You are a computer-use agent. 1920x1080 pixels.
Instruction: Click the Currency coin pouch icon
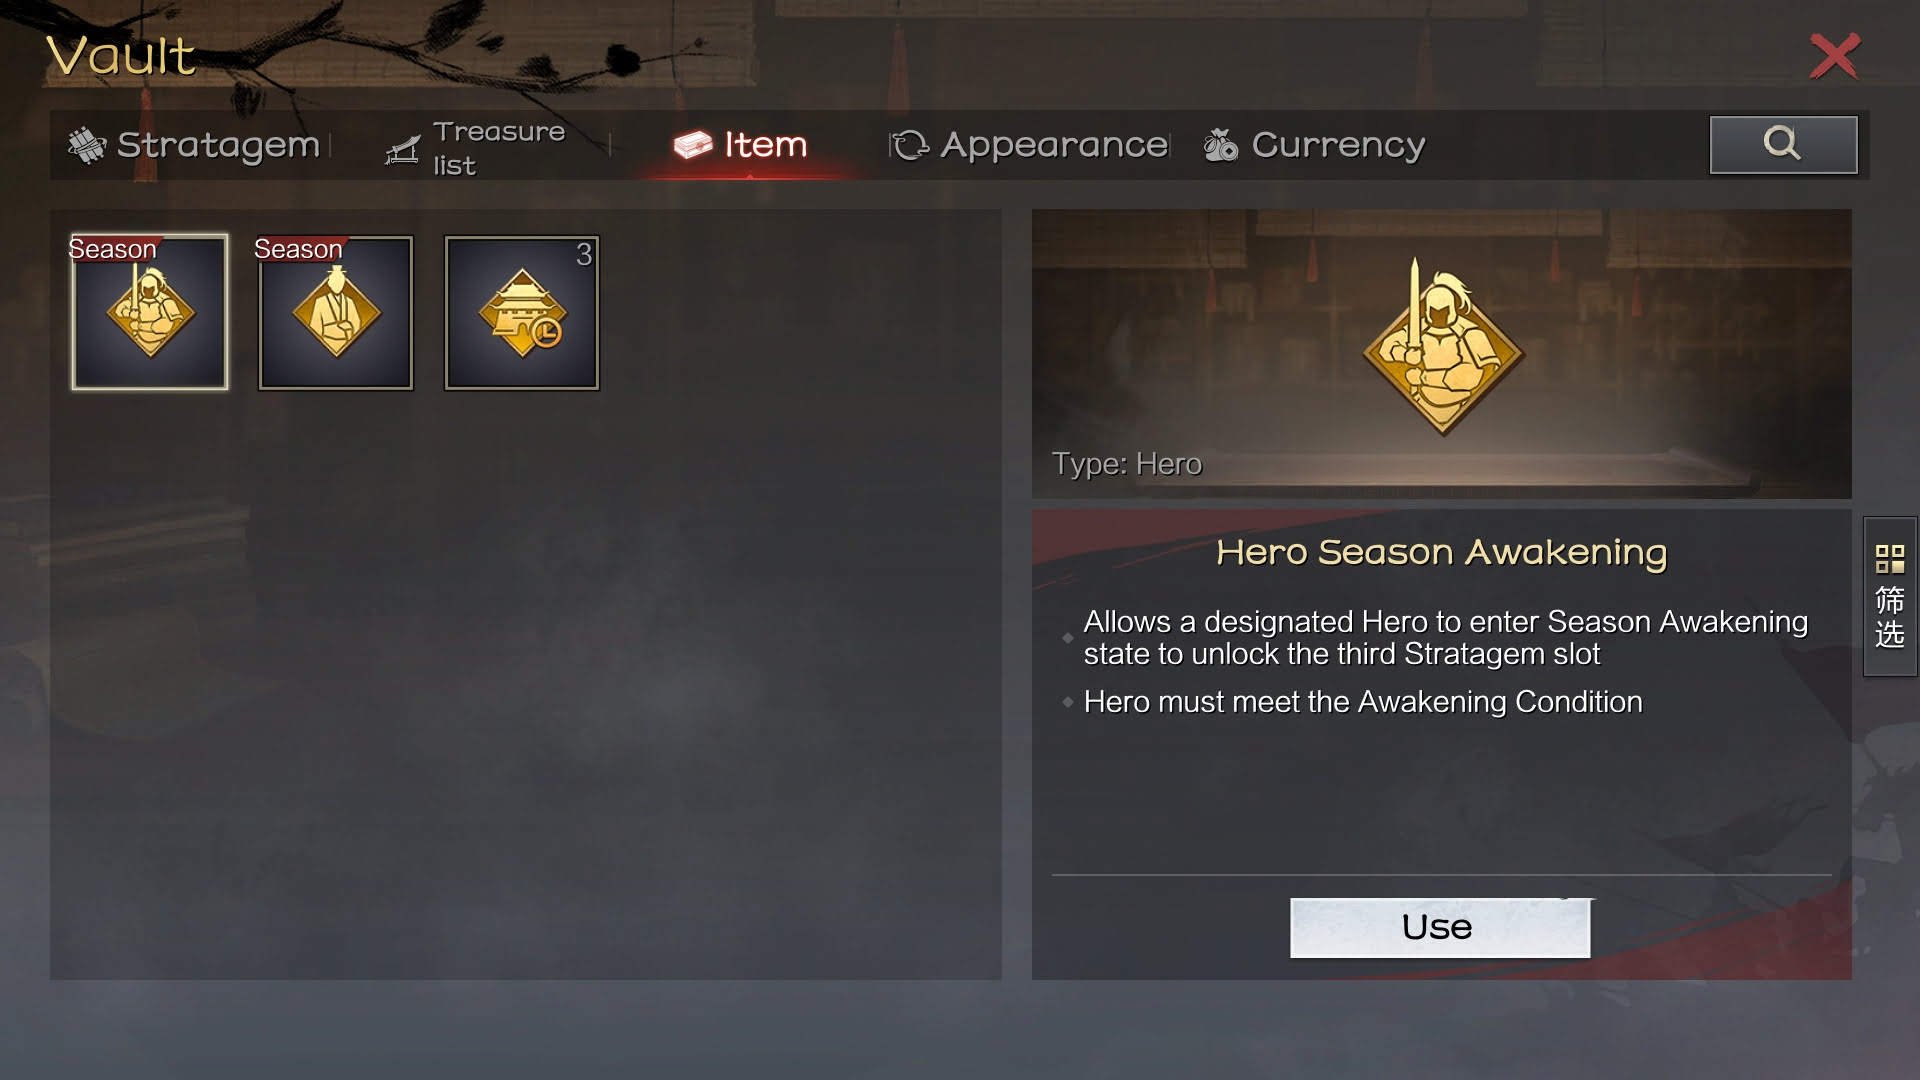click(1220, 145)
